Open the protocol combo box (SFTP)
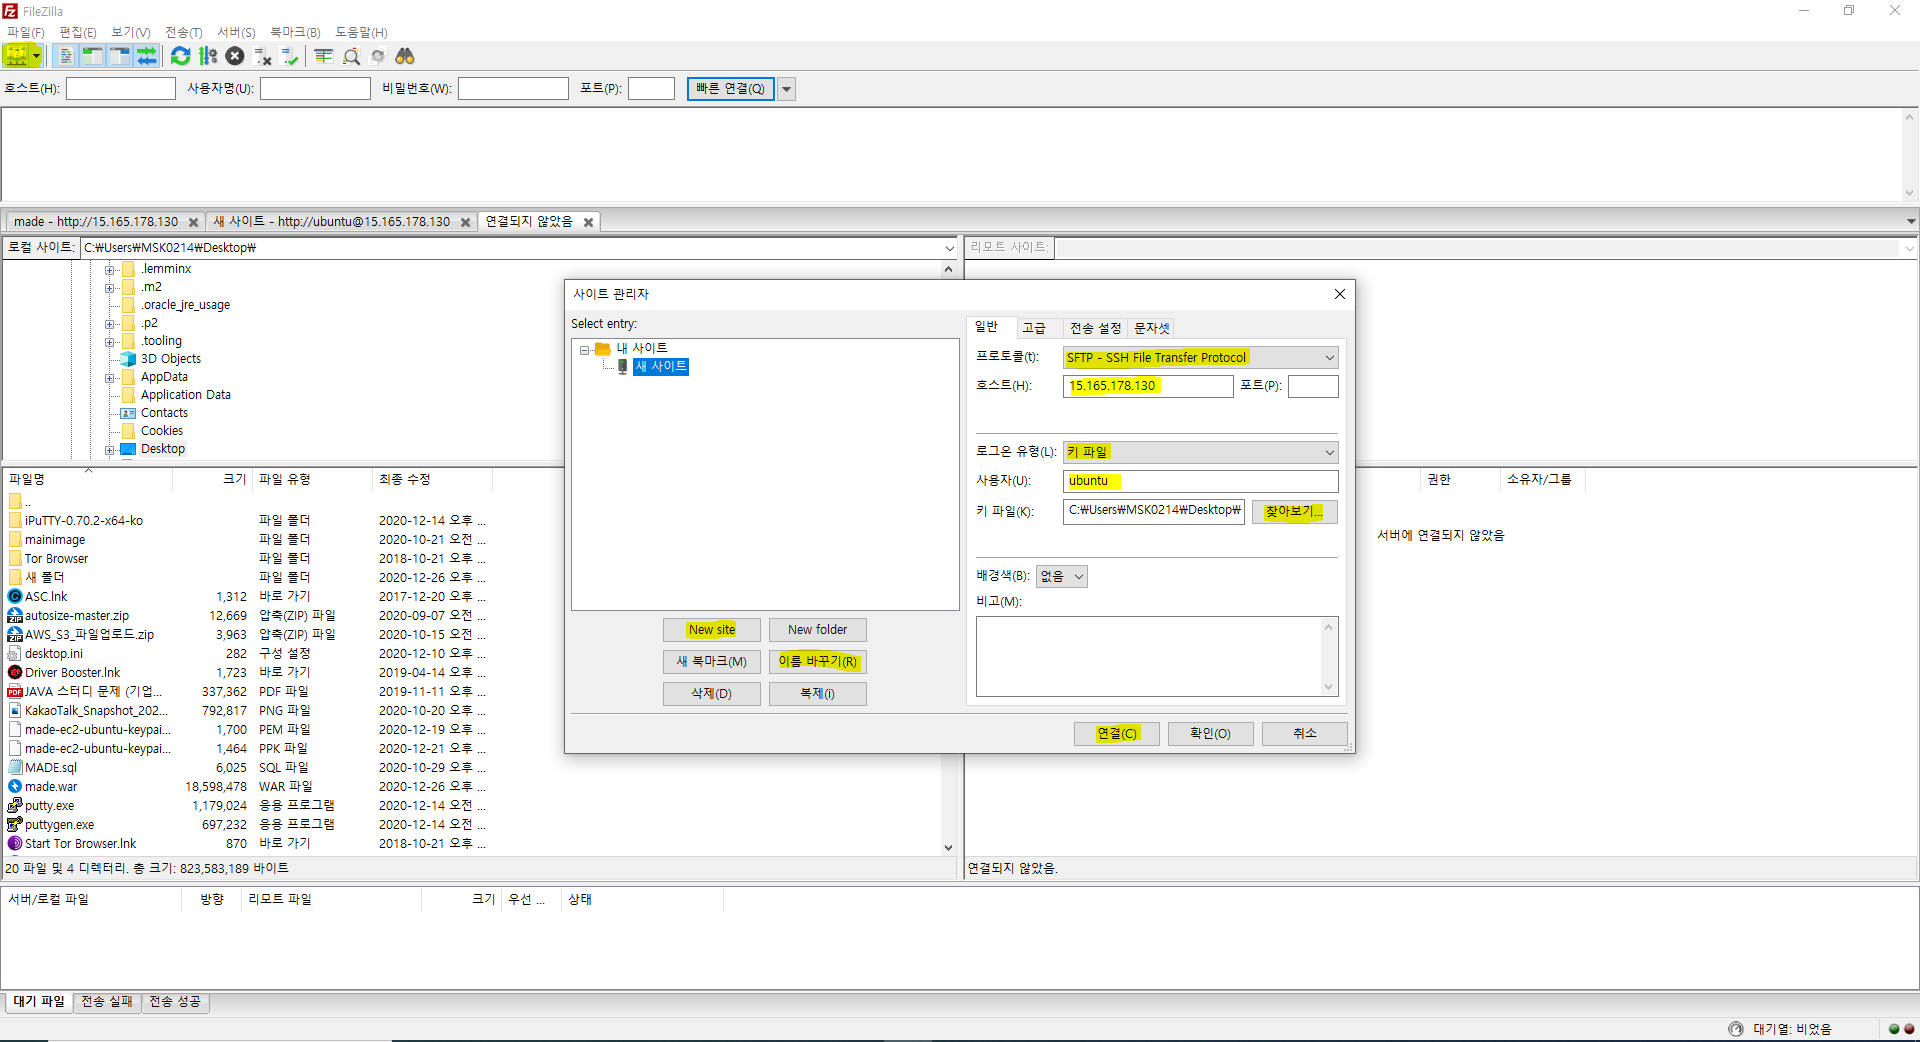Screen dimensions: 1920x1042 point(1200,358)
